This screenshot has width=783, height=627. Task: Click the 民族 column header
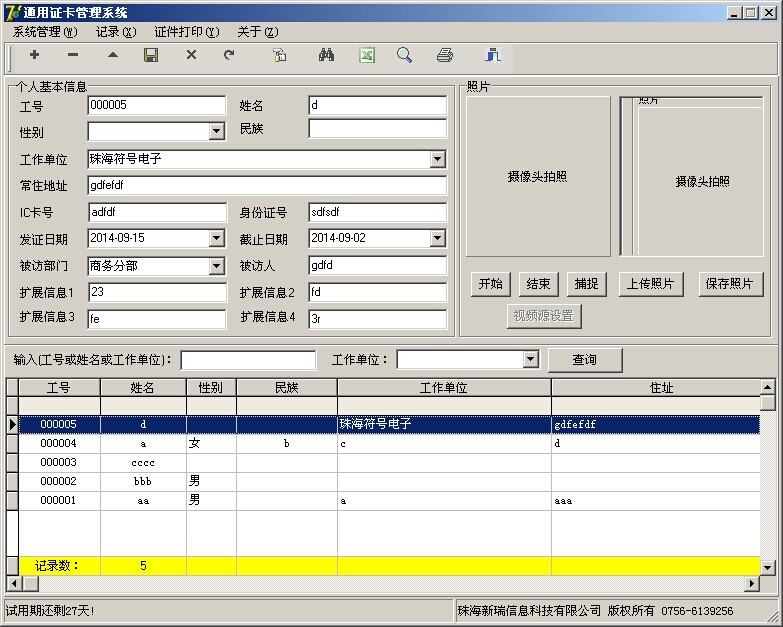(x=287, y=387)
